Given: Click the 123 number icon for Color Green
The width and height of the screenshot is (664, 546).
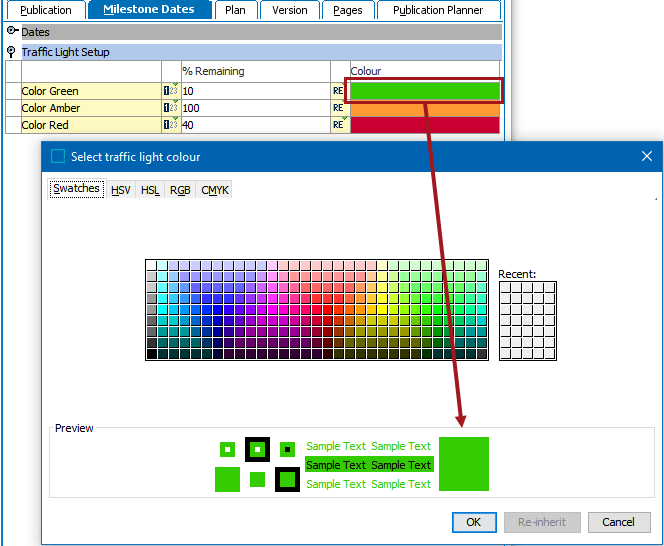Looking at the screenshot, I should [170, 91].
